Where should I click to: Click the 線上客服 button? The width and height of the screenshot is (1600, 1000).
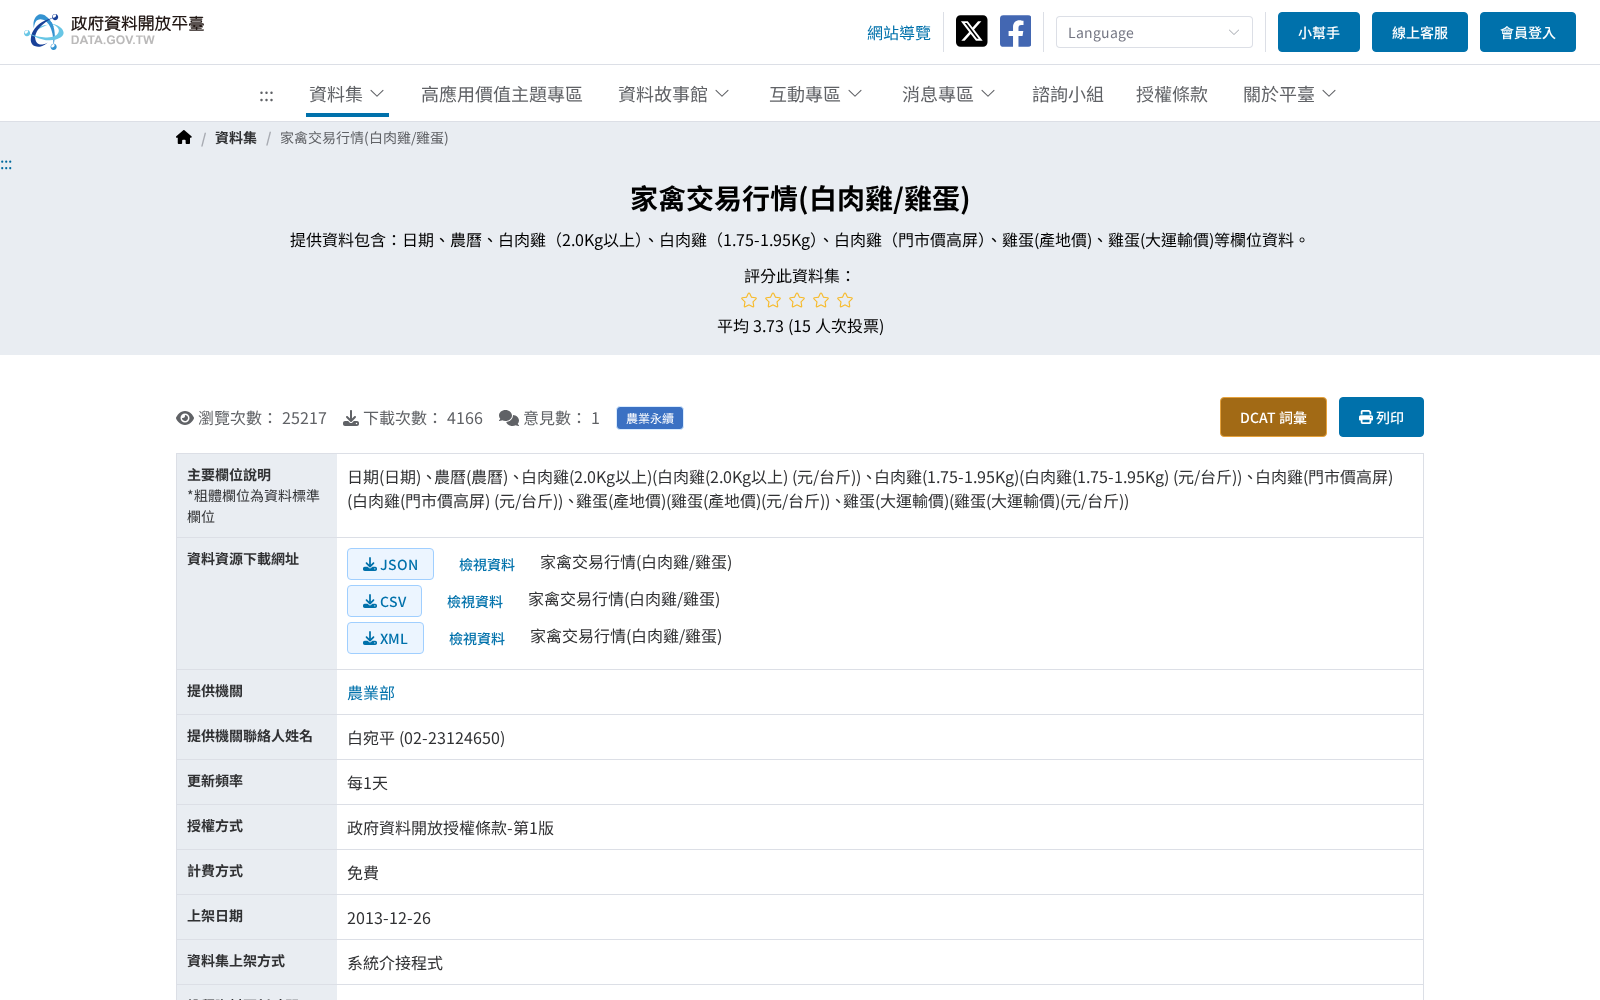pyautogui.click(x=1420, y=32)
